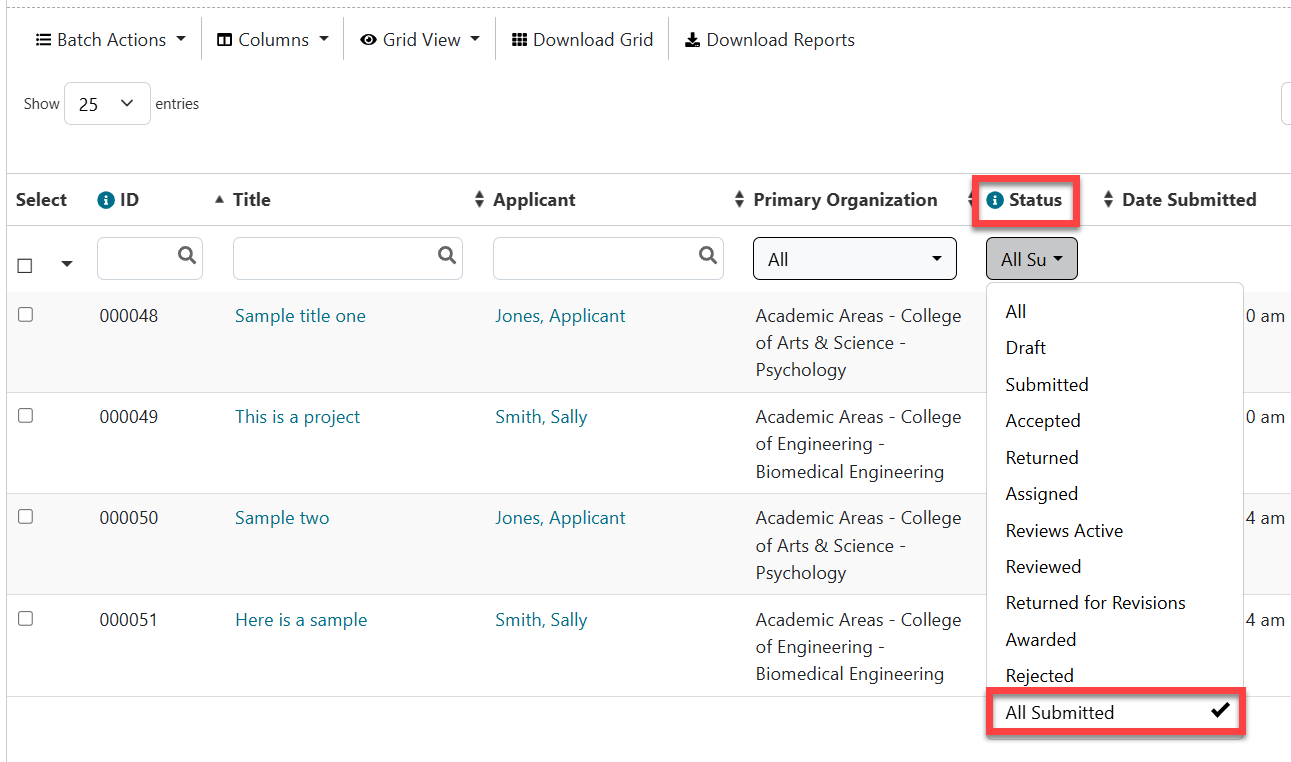Screen dimensions: 1291x762
Task: Select the checkbox for row 000050
Action: (26, 517)
